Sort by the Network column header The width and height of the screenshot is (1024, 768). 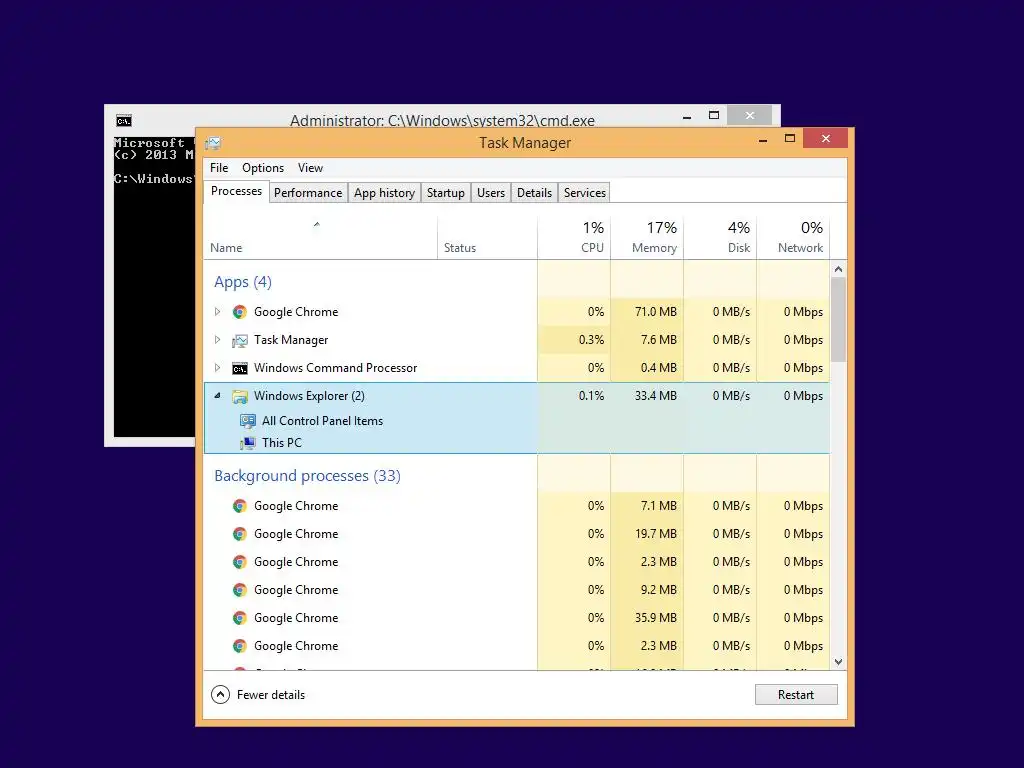click(x=793, y=238)
